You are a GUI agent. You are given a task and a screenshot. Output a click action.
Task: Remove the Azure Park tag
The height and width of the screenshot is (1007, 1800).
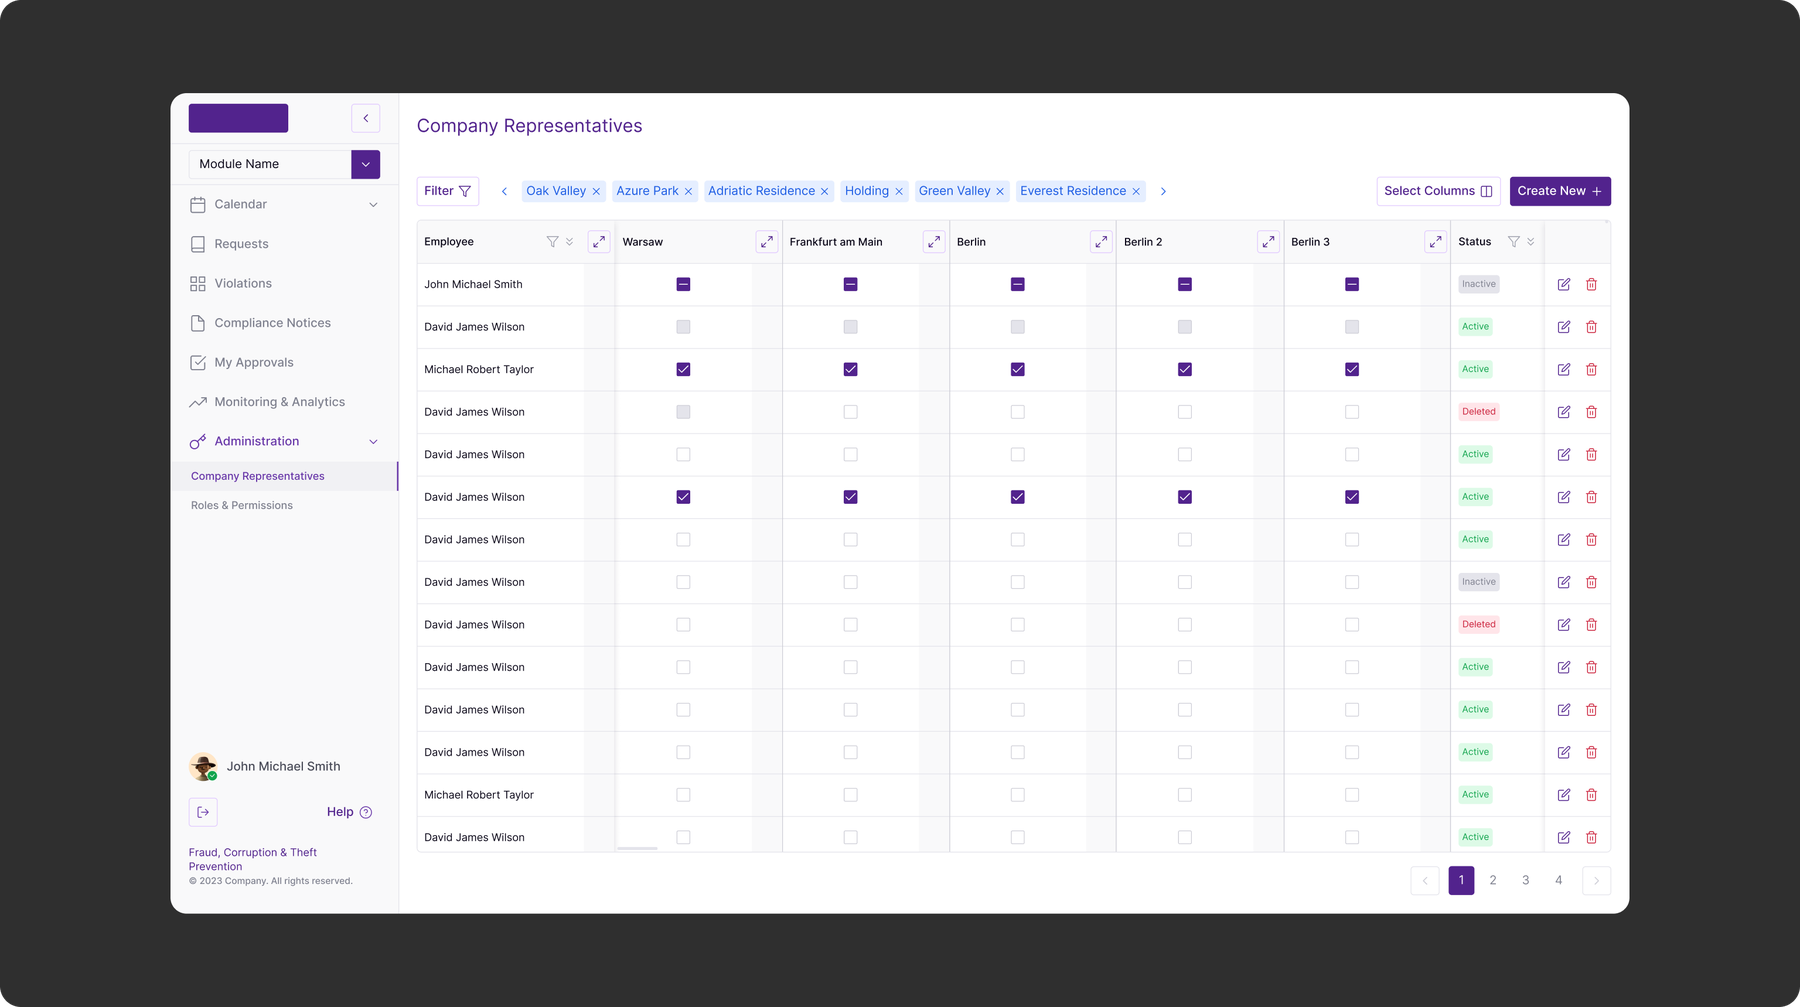[688, 191]
